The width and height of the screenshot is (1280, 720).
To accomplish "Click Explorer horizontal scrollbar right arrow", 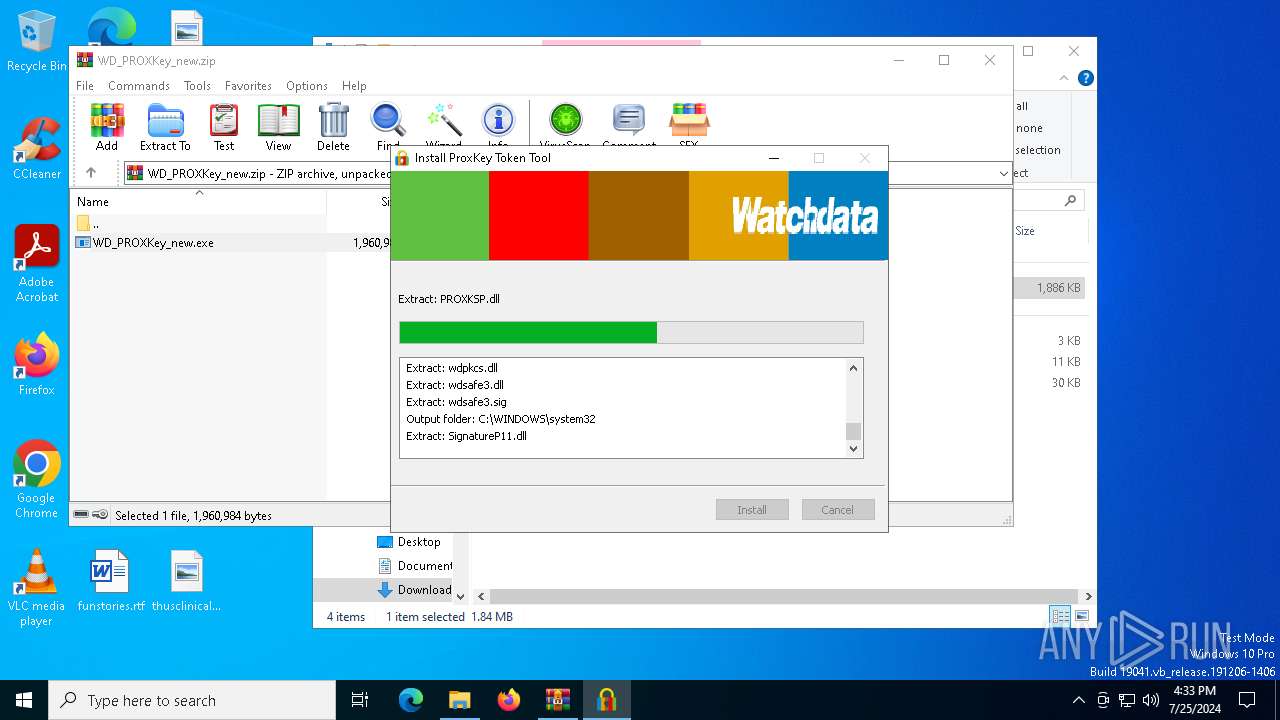I will 1088,596.
